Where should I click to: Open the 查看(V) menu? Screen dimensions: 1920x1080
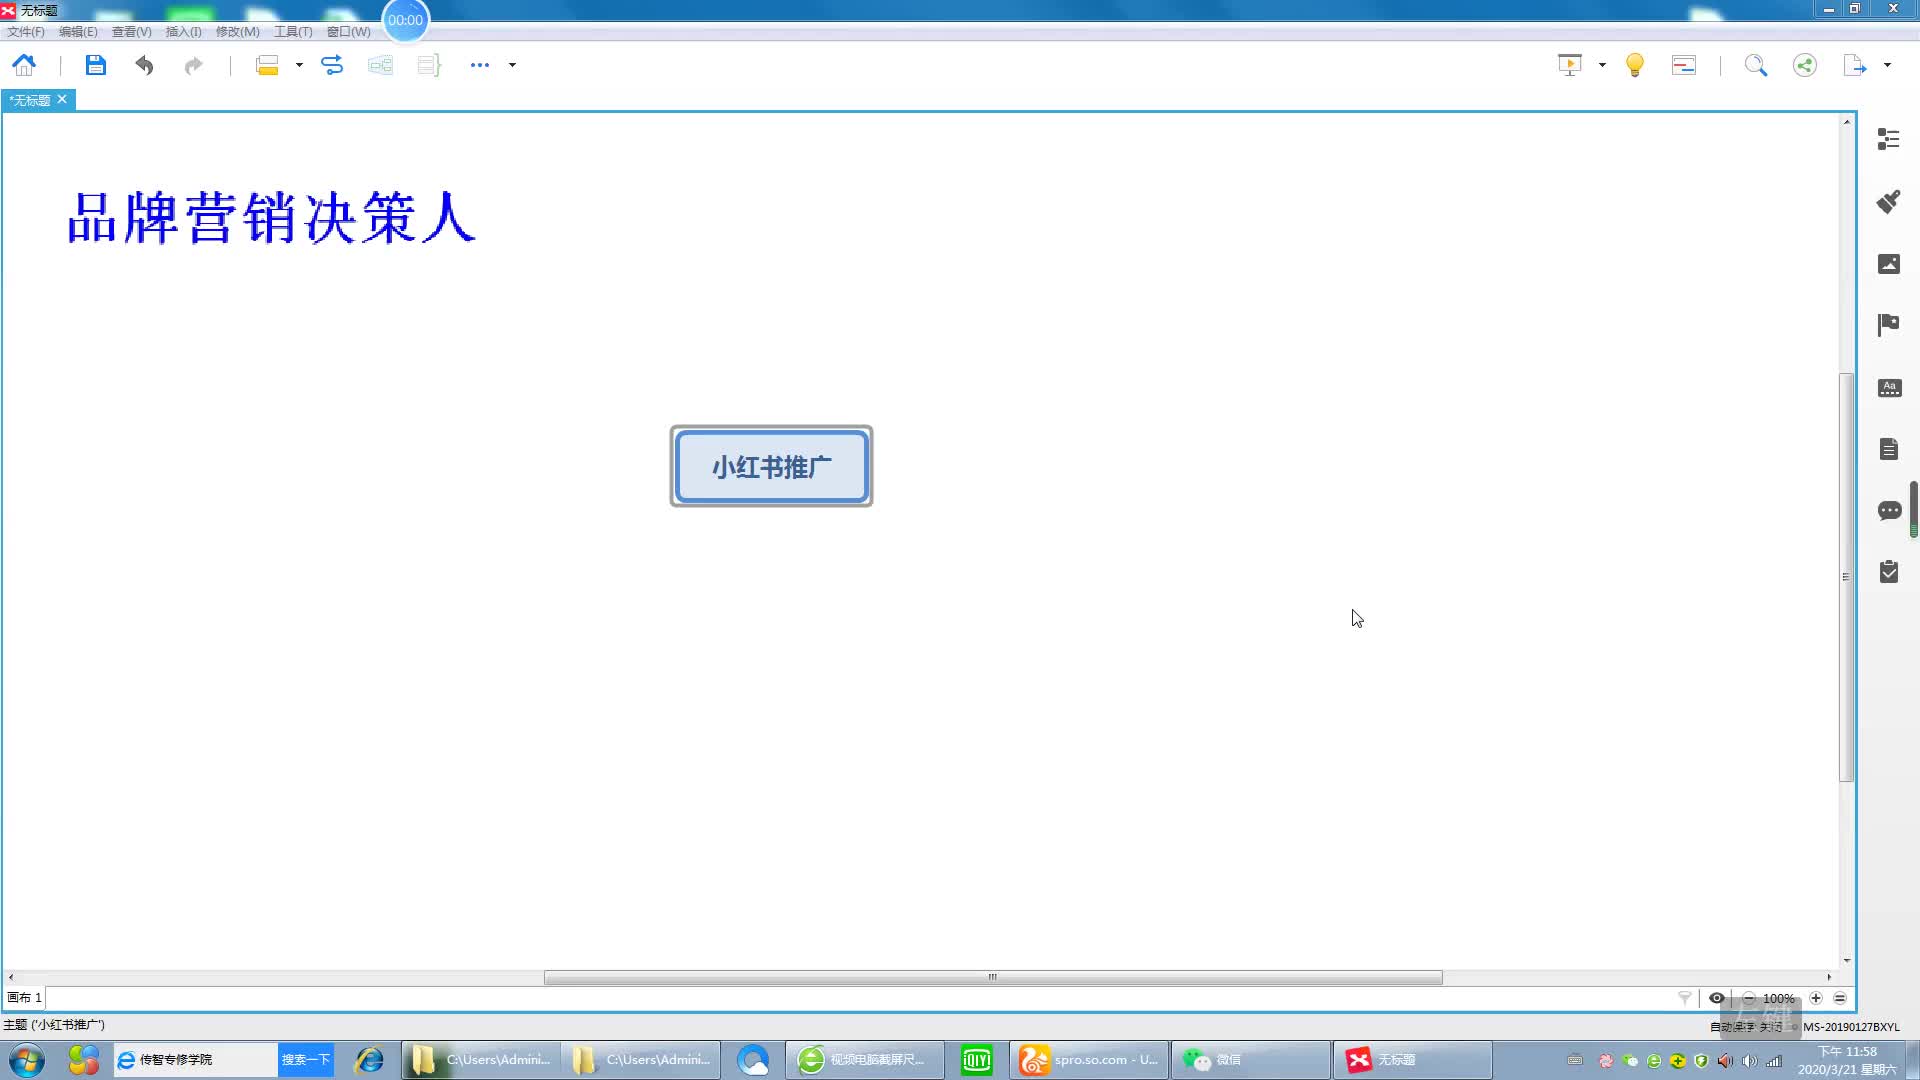point(131,32)
